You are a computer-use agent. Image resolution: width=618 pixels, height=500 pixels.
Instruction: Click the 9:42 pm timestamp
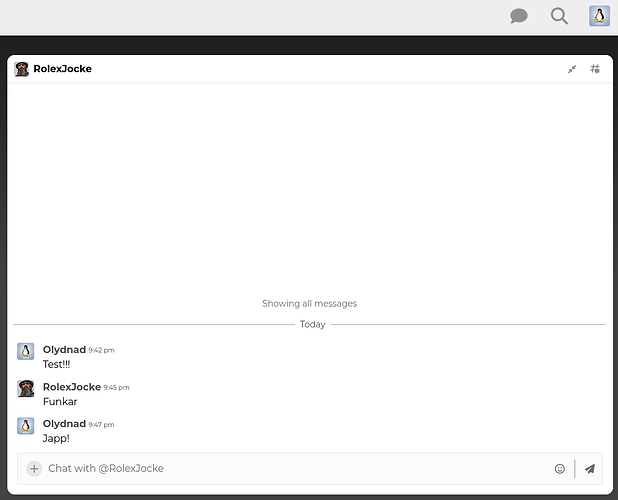[x=101, y=350]
